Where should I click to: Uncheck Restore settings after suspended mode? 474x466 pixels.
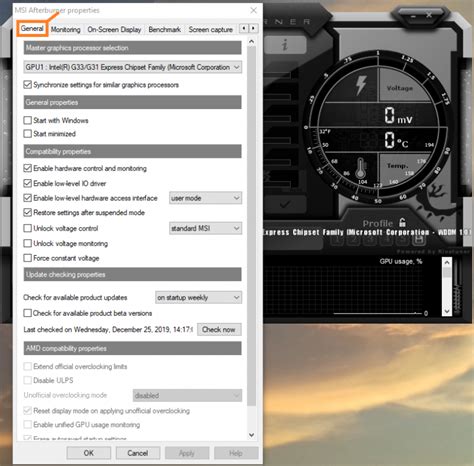(x=28, y=213)
